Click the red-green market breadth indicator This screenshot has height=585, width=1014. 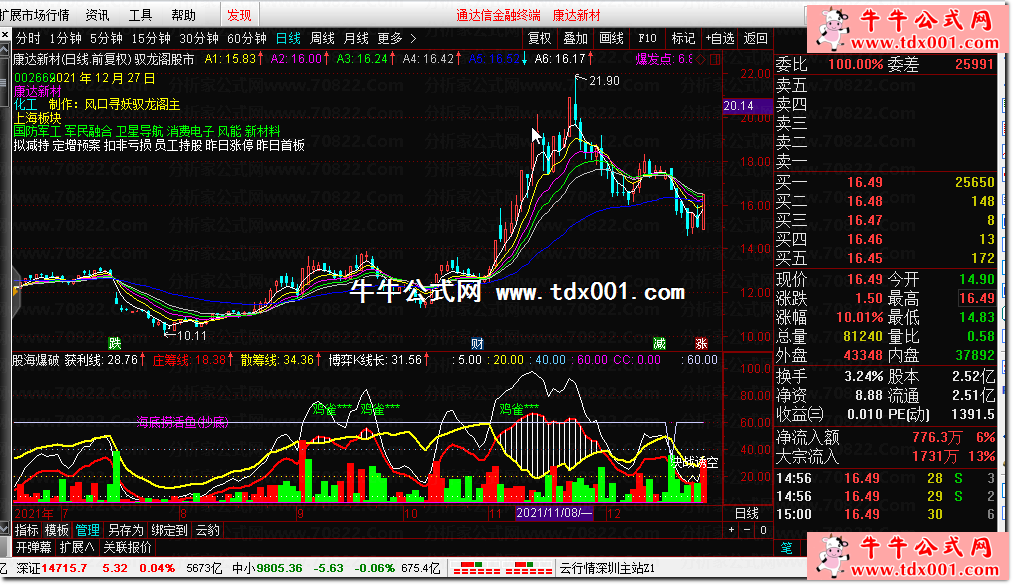tap(502, 569)
